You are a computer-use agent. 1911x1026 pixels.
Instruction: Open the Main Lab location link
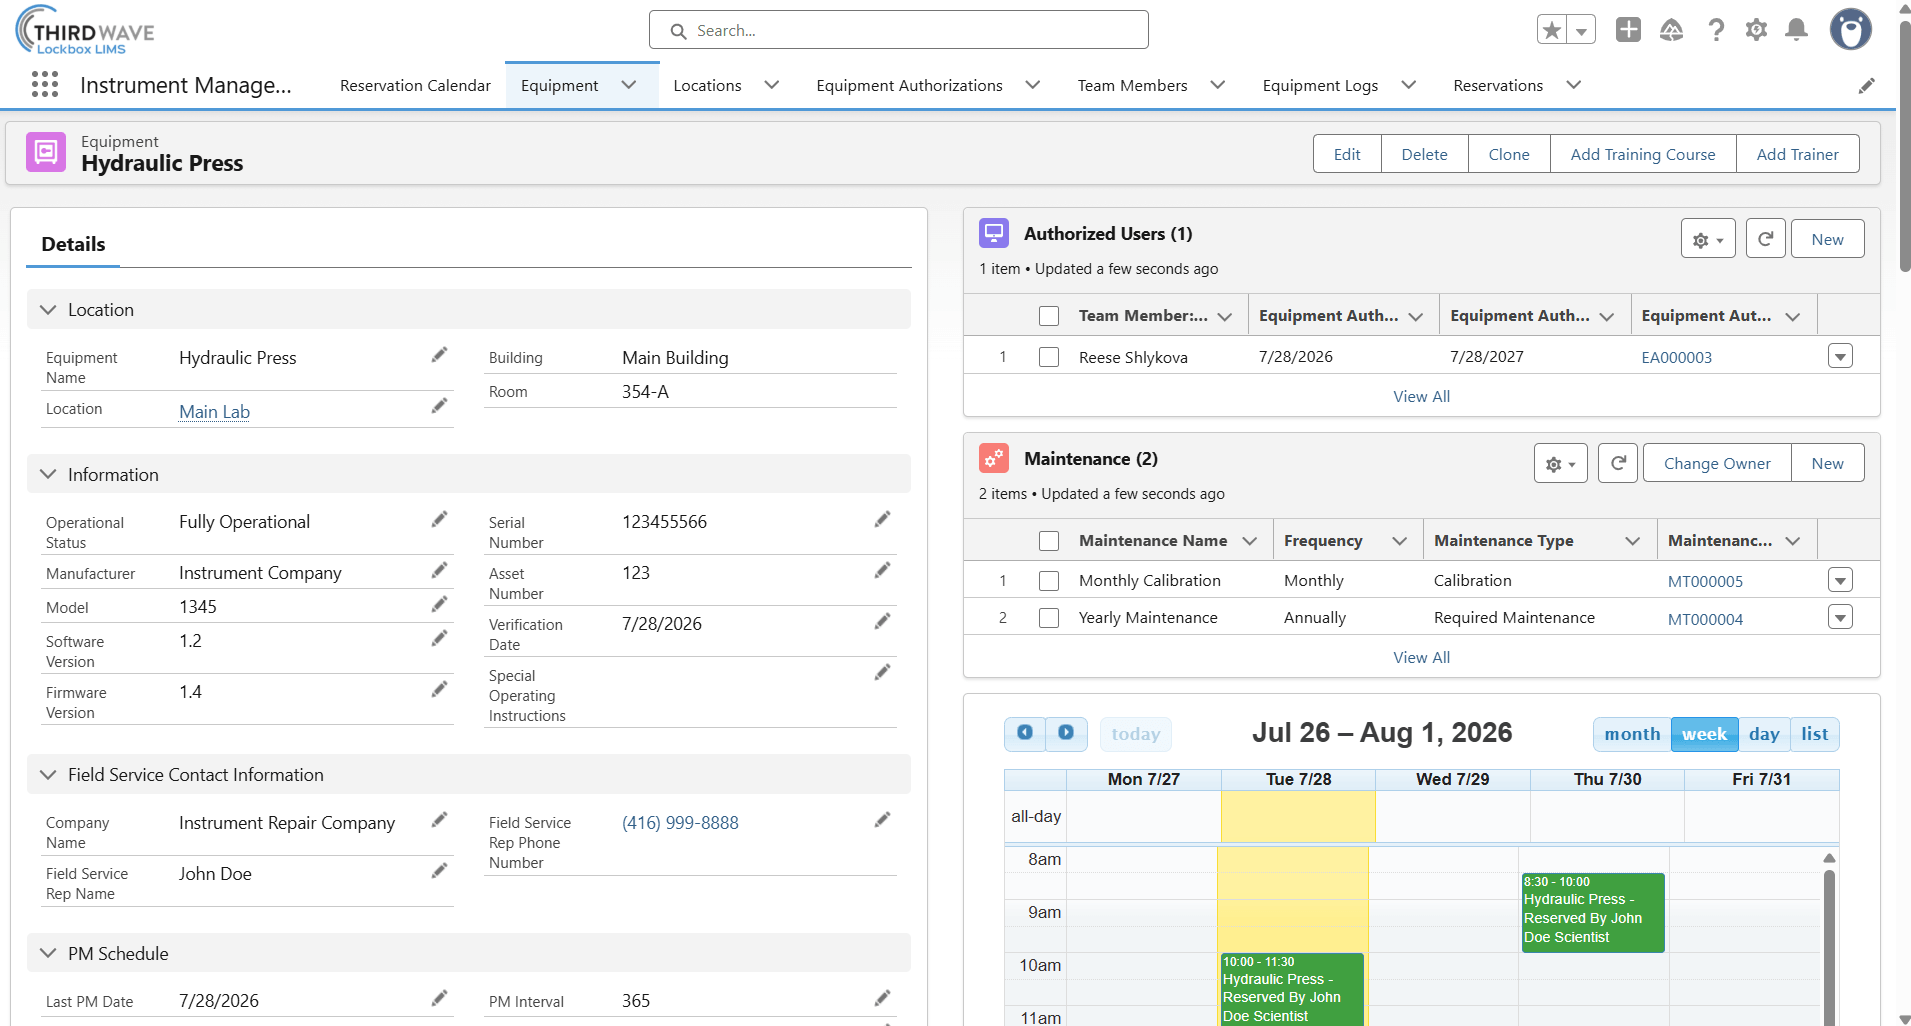pos(214,412)
